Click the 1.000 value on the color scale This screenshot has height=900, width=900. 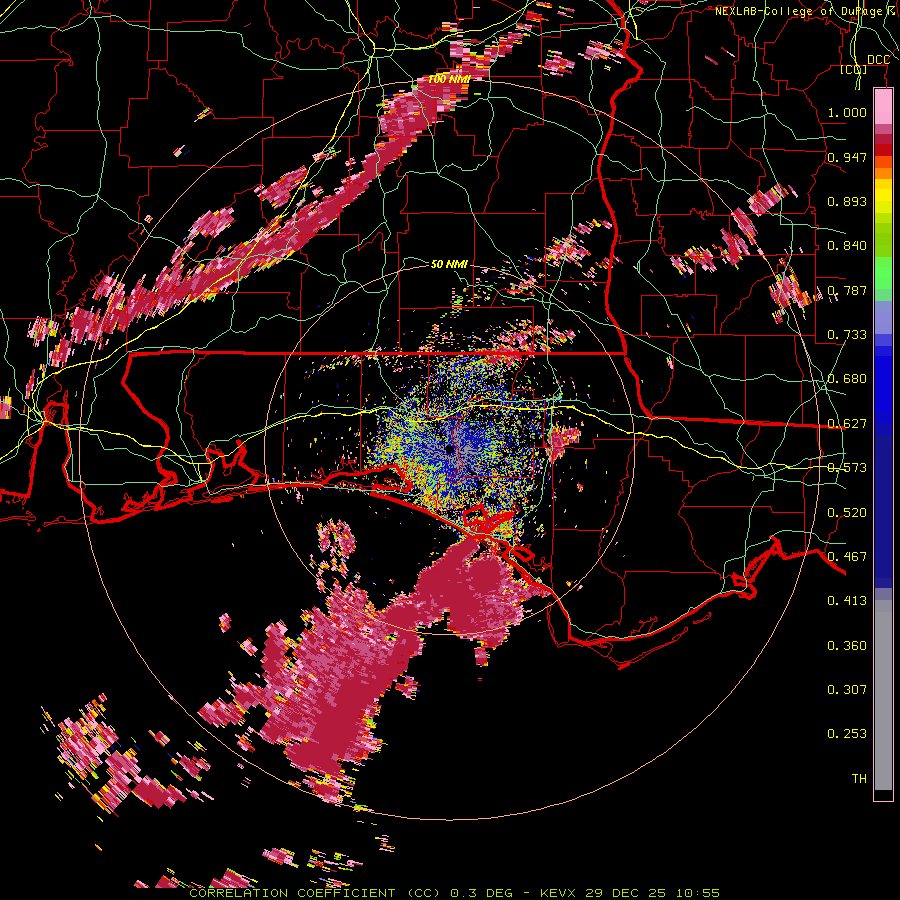pyautogui.click(x=847, y=112)
